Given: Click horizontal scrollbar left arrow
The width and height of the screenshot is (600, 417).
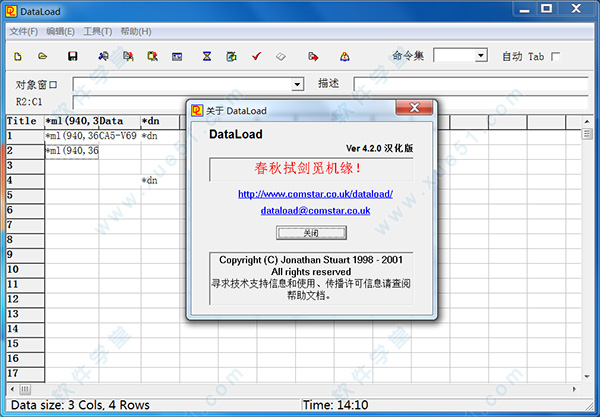Looking at the screenshot, I should 12,389.
